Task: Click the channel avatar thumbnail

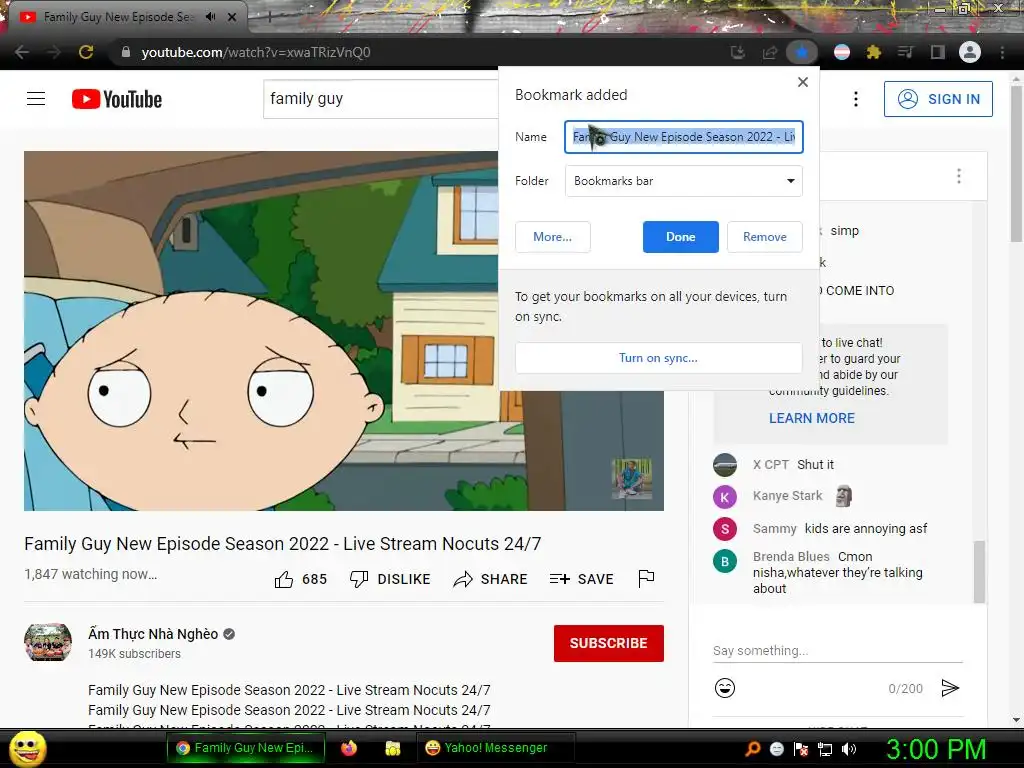Action: coord(48,642)
